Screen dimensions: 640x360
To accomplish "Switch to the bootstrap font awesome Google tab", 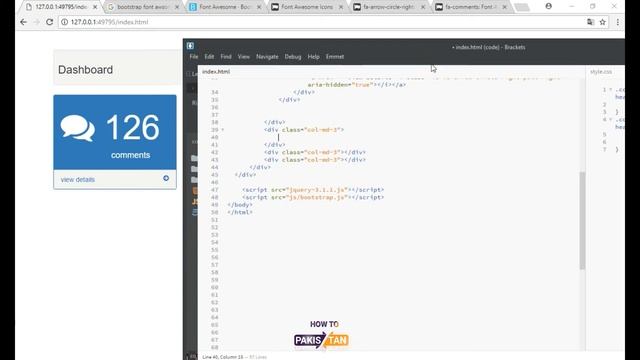I will tap(143, 7).
